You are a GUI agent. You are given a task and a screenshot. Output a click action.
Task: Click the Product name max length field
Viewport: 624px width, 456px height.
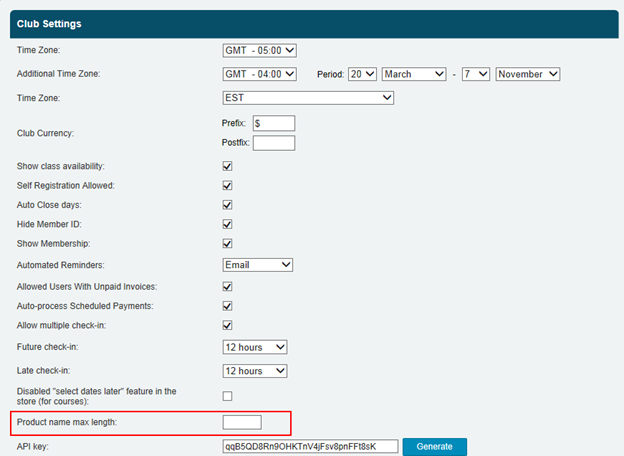242,423
